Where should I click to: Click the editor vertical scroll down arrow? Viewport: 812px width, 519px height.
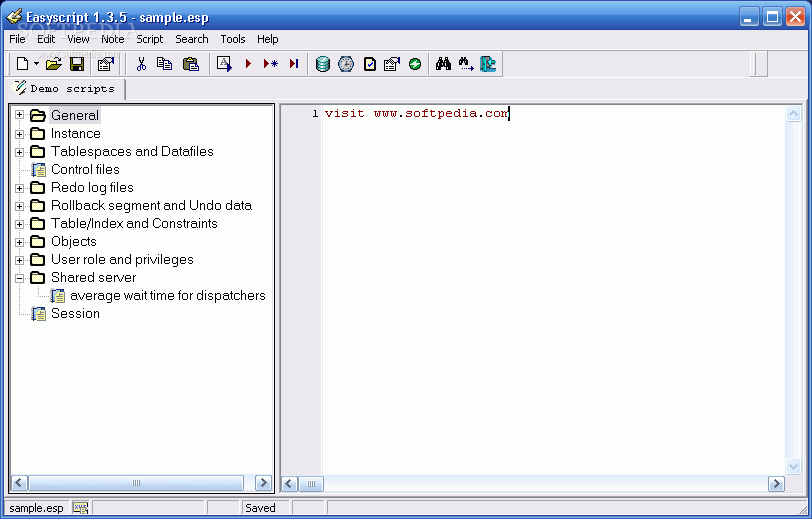click(793, 466)
